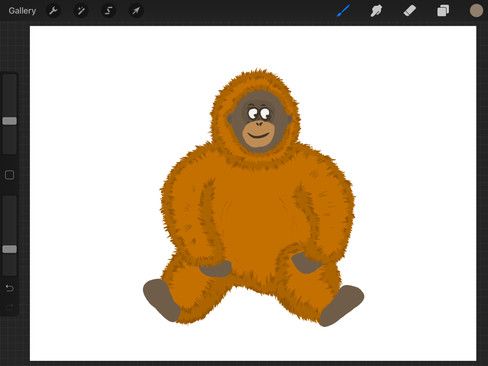Viewport: 488px width, 366px height.
Task: Activate the Transform arrow tool
Action: [136, 11]
